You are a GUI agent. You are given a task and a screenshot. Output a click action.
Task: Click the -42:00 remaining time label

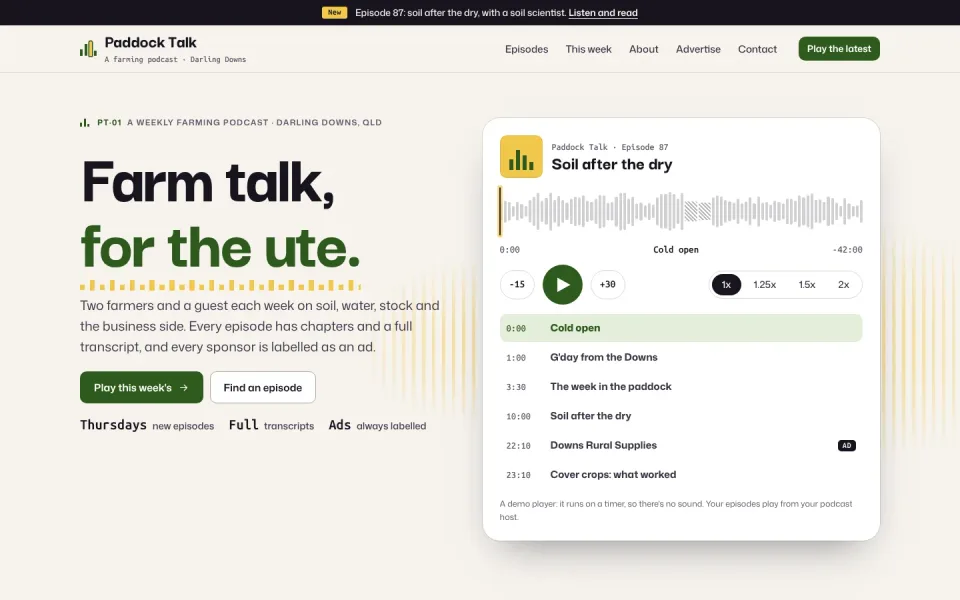click(x=847, y=250)
